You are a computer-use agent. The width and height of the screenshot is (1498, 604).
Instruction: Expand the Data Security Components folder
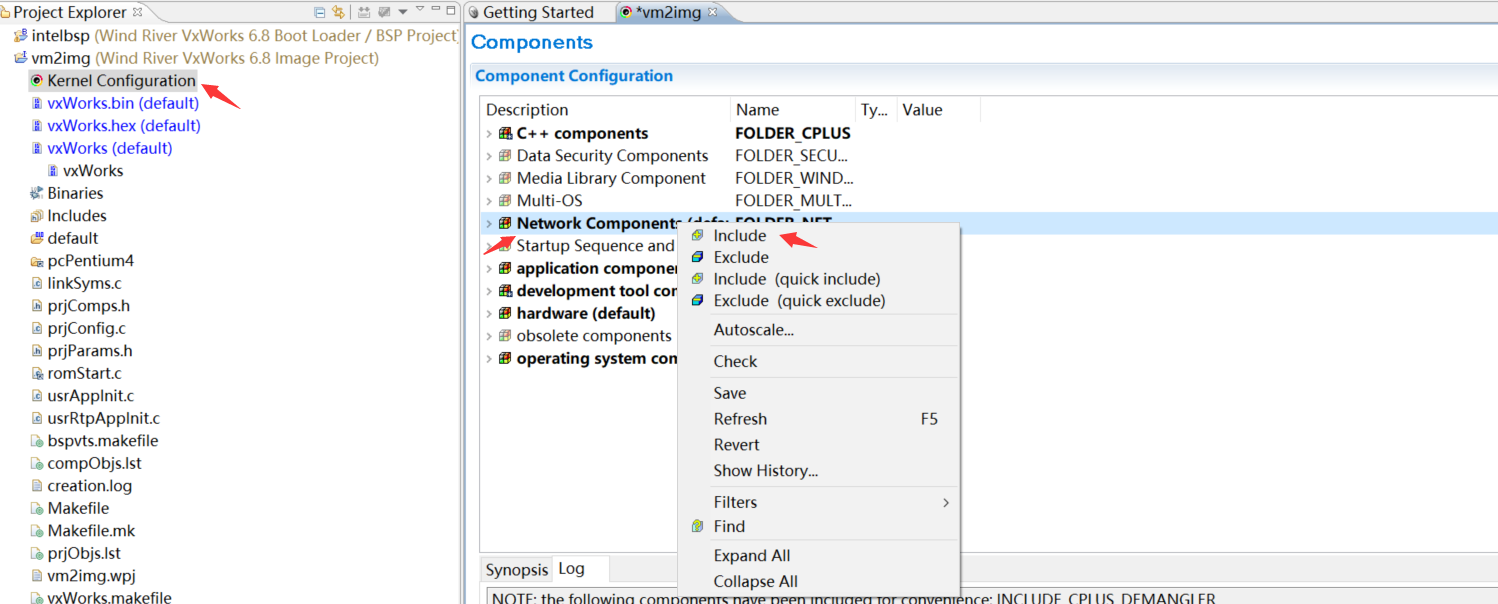(x=489, y=155)
